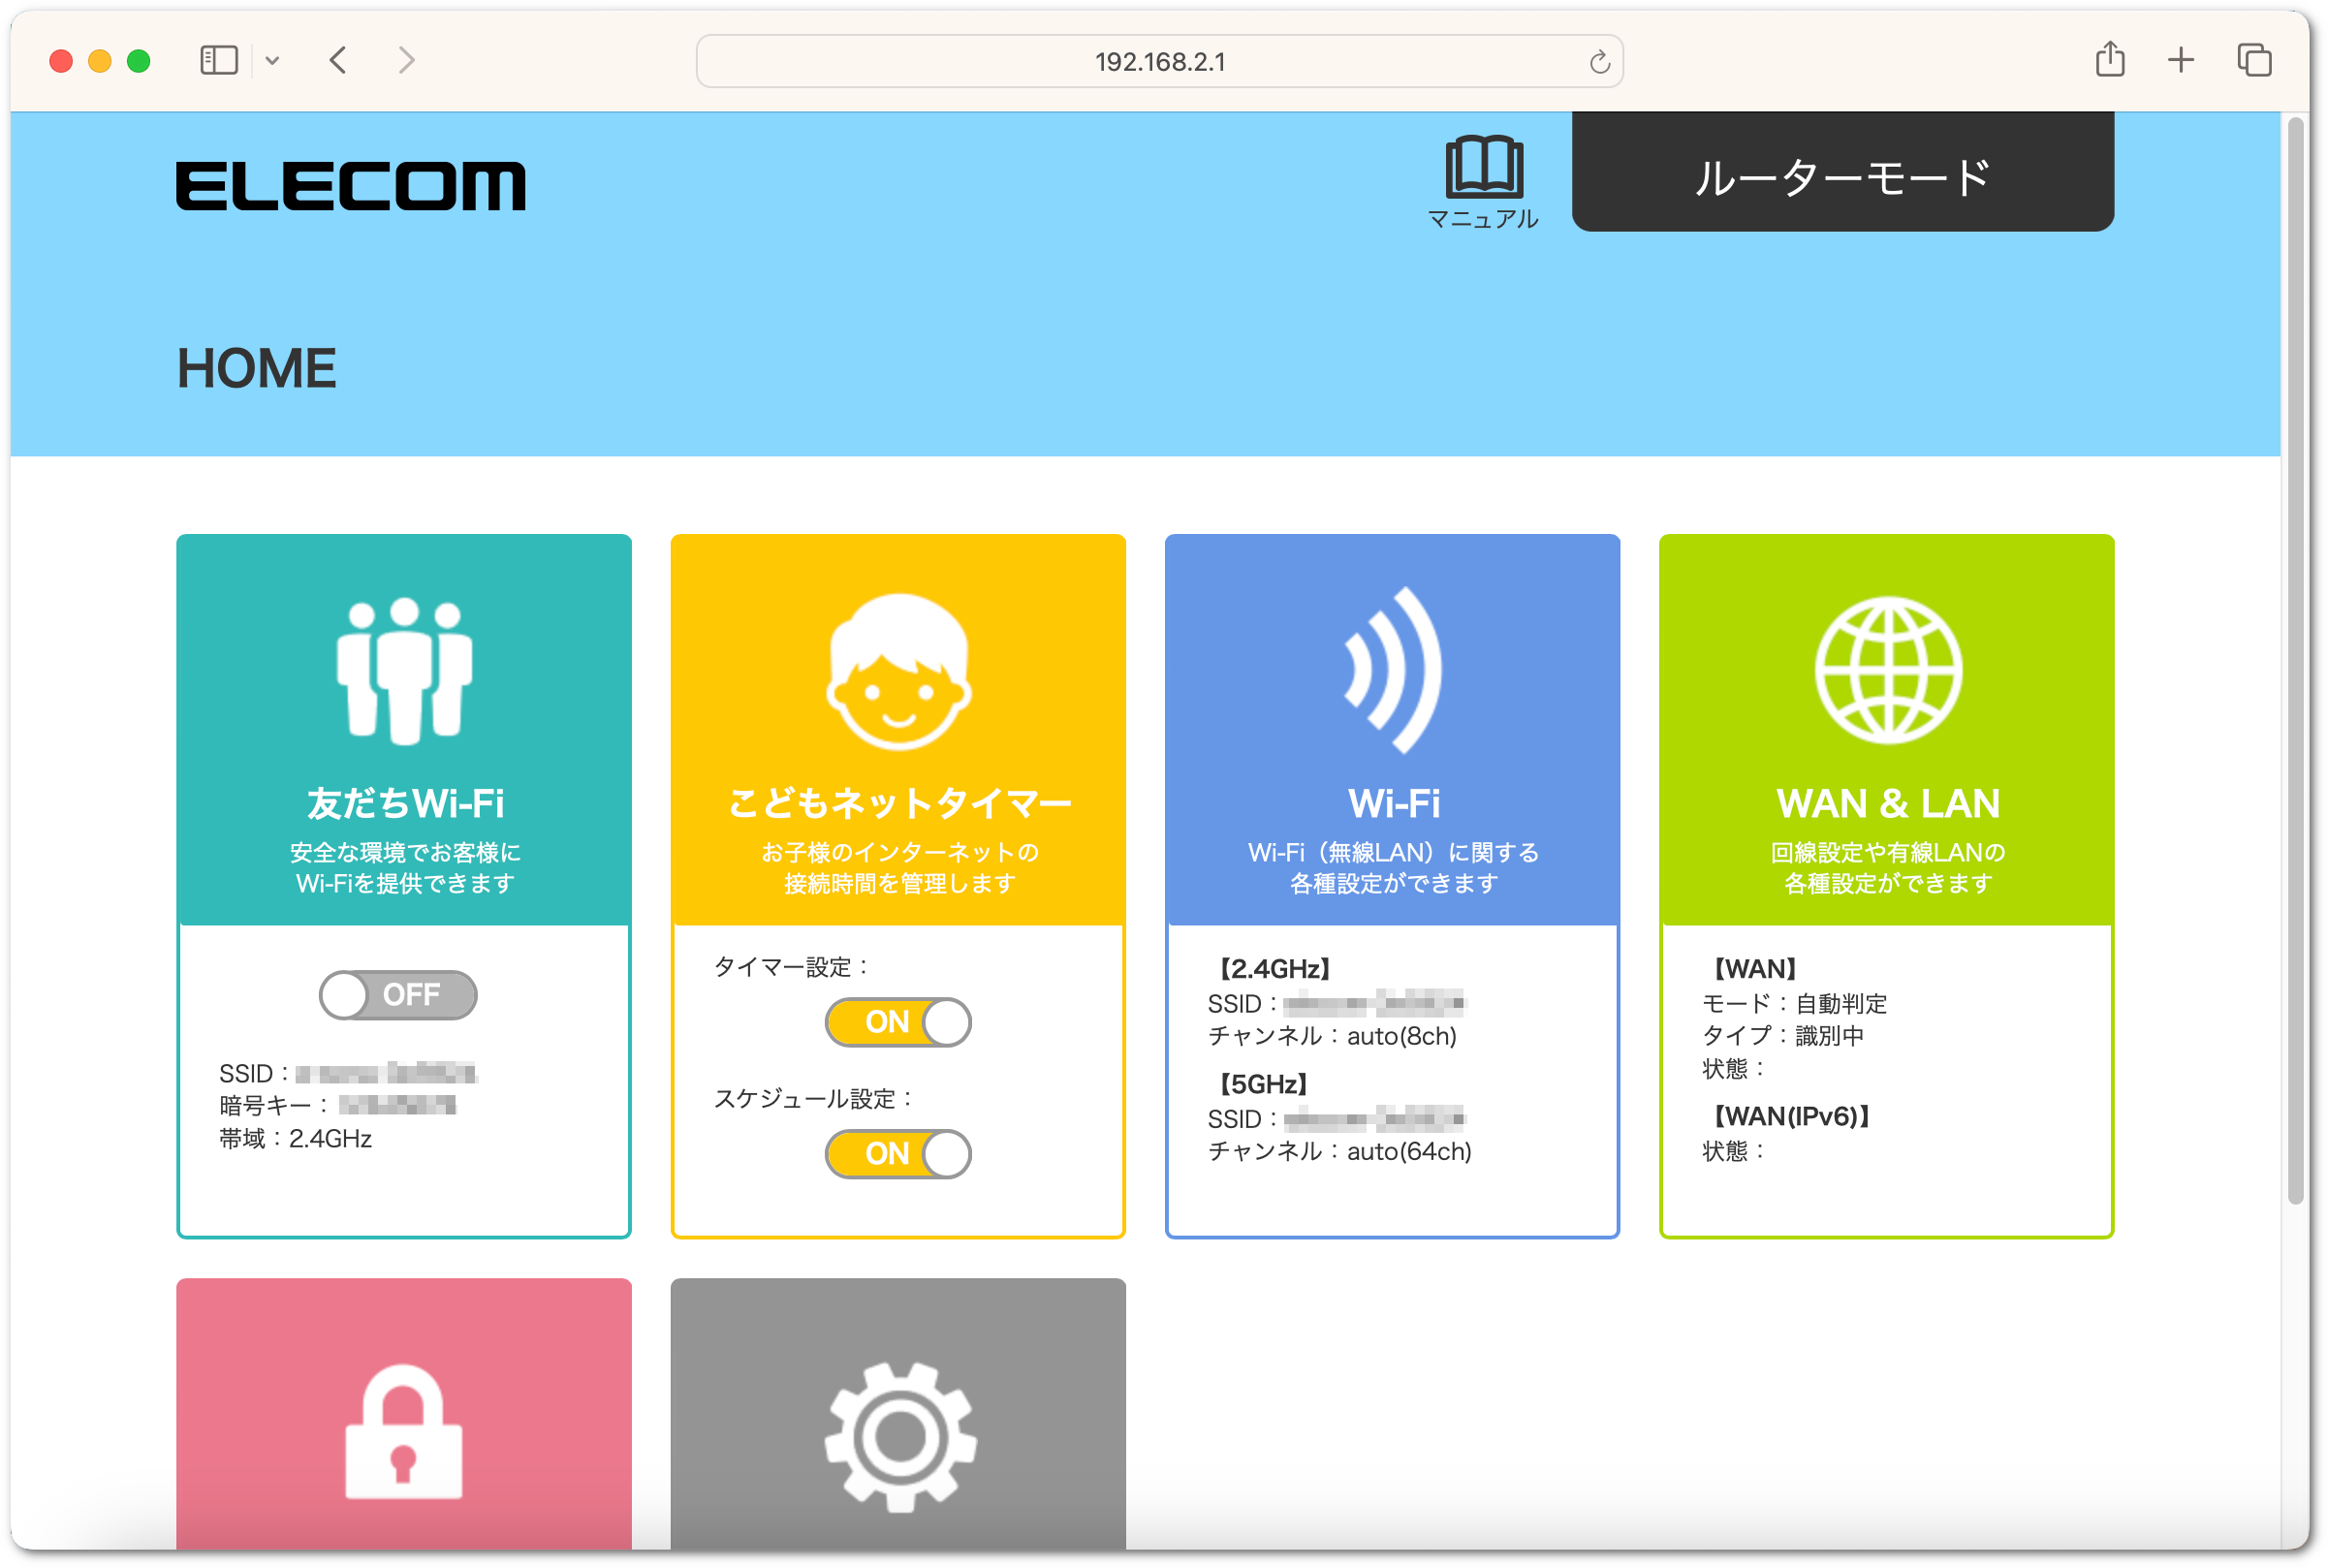Go forward to next page
This screenshot has width=2328, height=1568.
click(x=406, y=61)
